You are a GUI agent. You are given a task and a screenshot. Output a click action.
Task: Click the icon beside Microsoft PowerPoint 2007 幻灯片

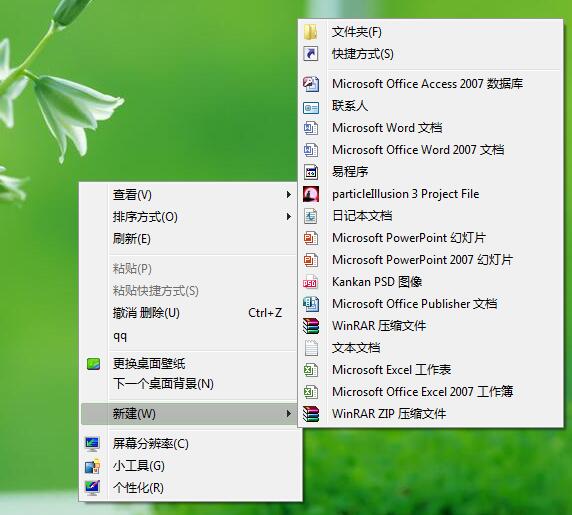311,260
